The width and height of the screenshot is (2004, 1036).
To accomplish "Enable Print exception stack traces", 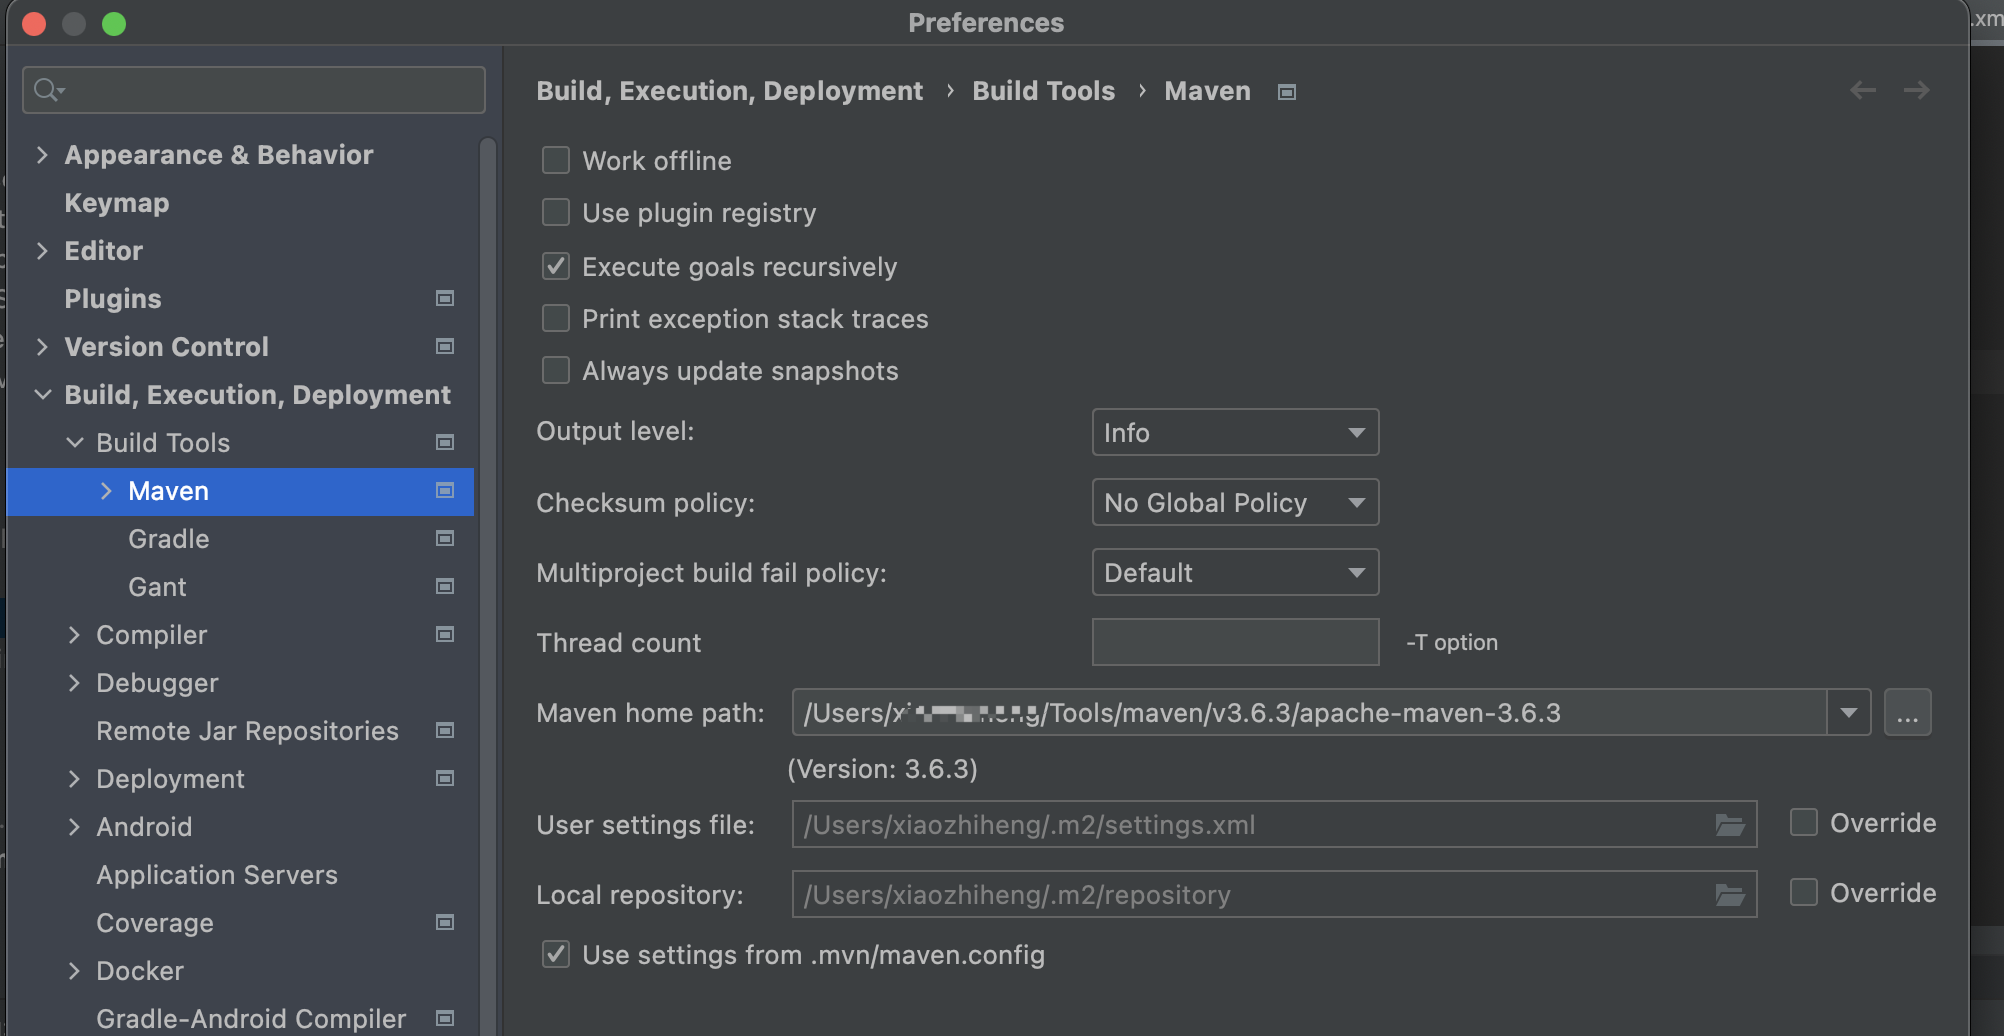I will point(555,318).
